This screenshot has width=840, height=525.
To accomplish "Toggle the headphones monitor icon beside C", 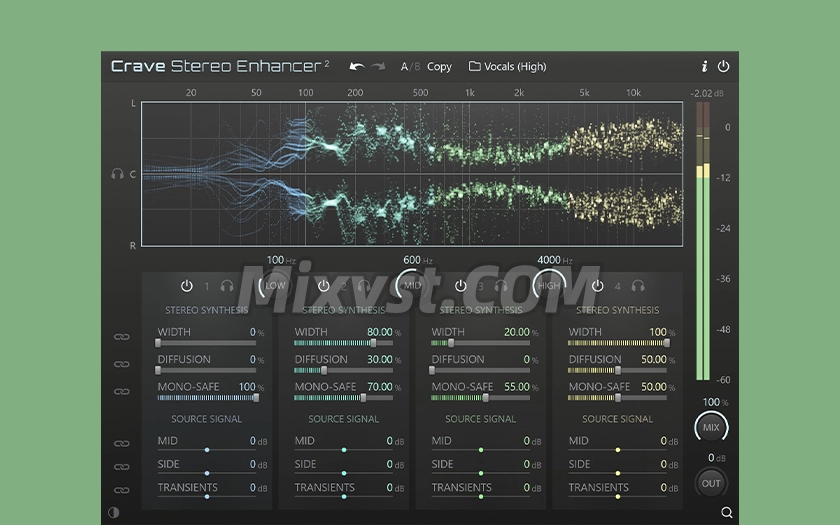I will pos(117,174).
